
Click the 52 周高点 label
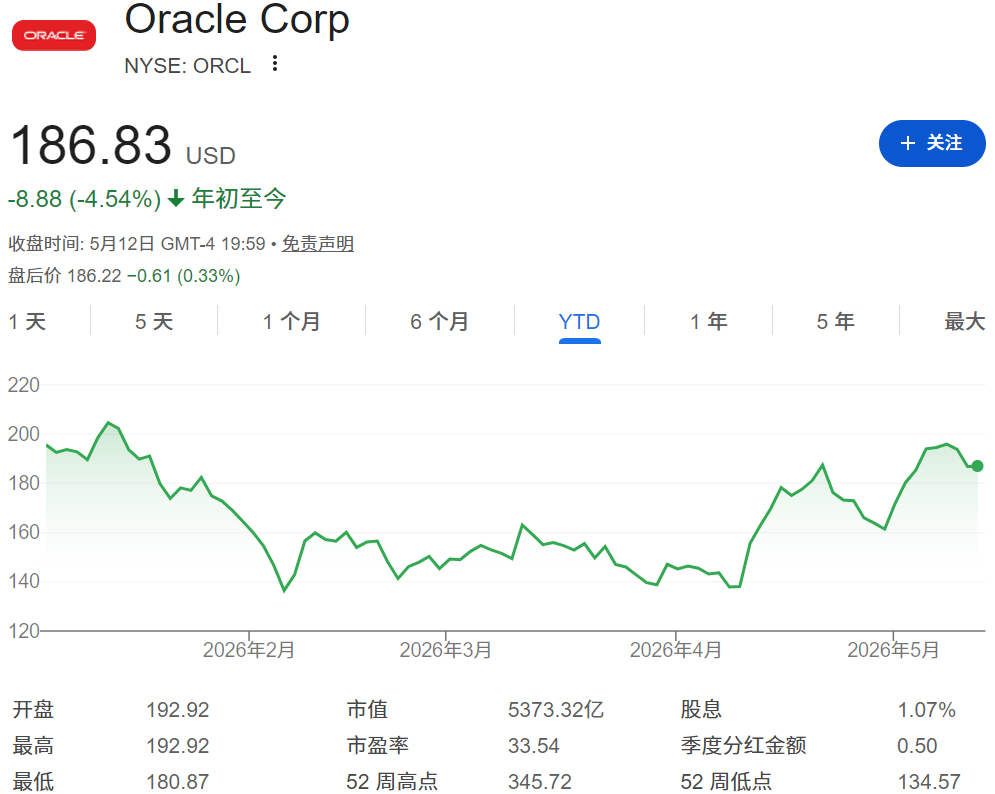tap(392, 782)
